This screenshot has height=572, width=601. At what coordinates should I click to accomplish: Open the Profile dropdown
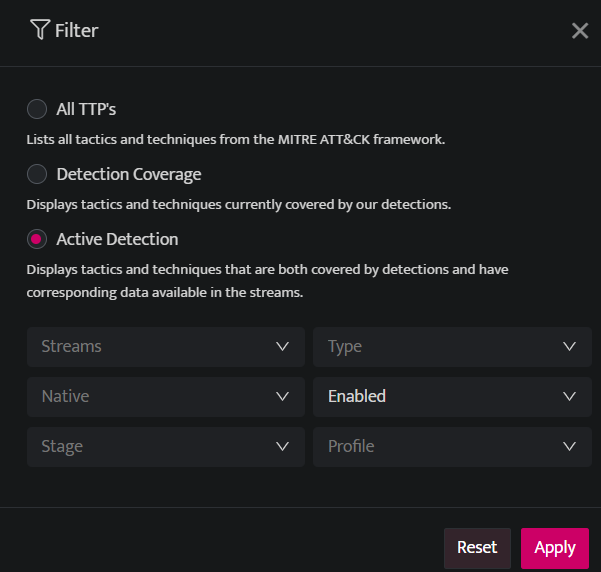pyautogui.click(x=452, y=447)
